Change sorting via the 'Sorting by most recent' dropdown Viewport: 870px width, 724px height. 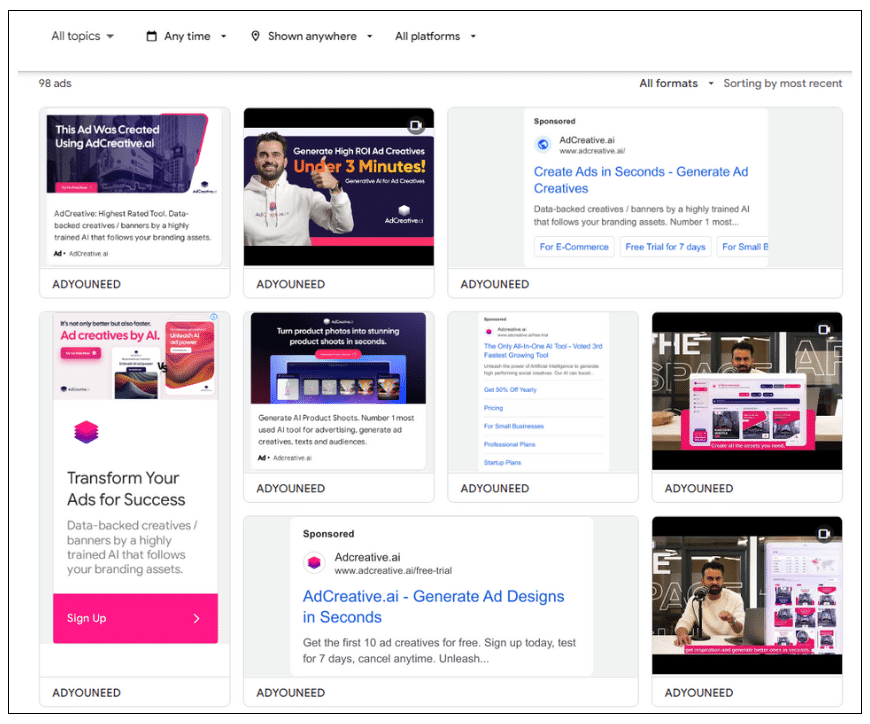point(783,83)
